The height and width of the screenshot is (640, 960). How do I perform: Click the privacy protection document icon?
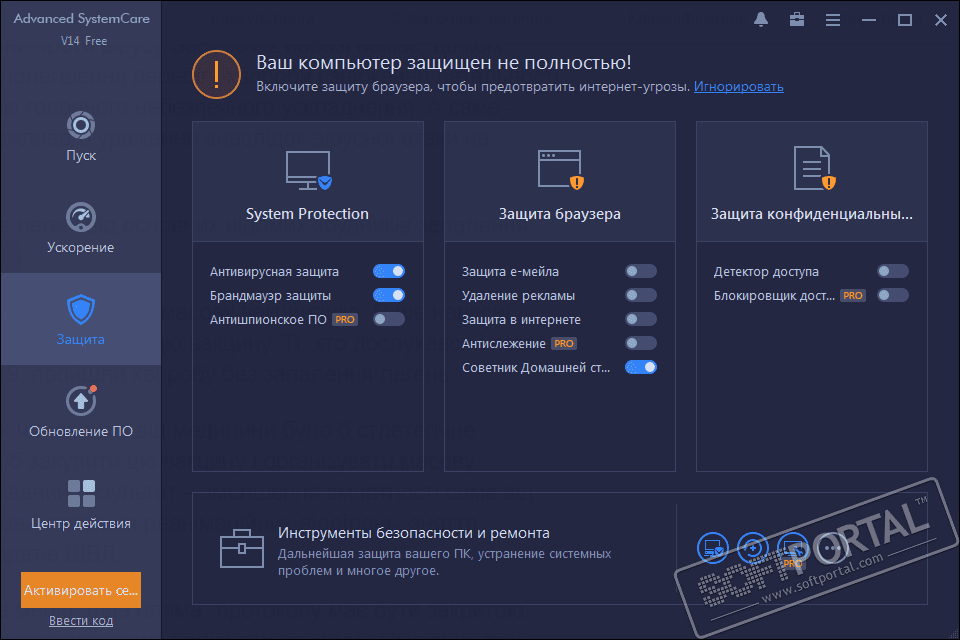coord(814,168)
